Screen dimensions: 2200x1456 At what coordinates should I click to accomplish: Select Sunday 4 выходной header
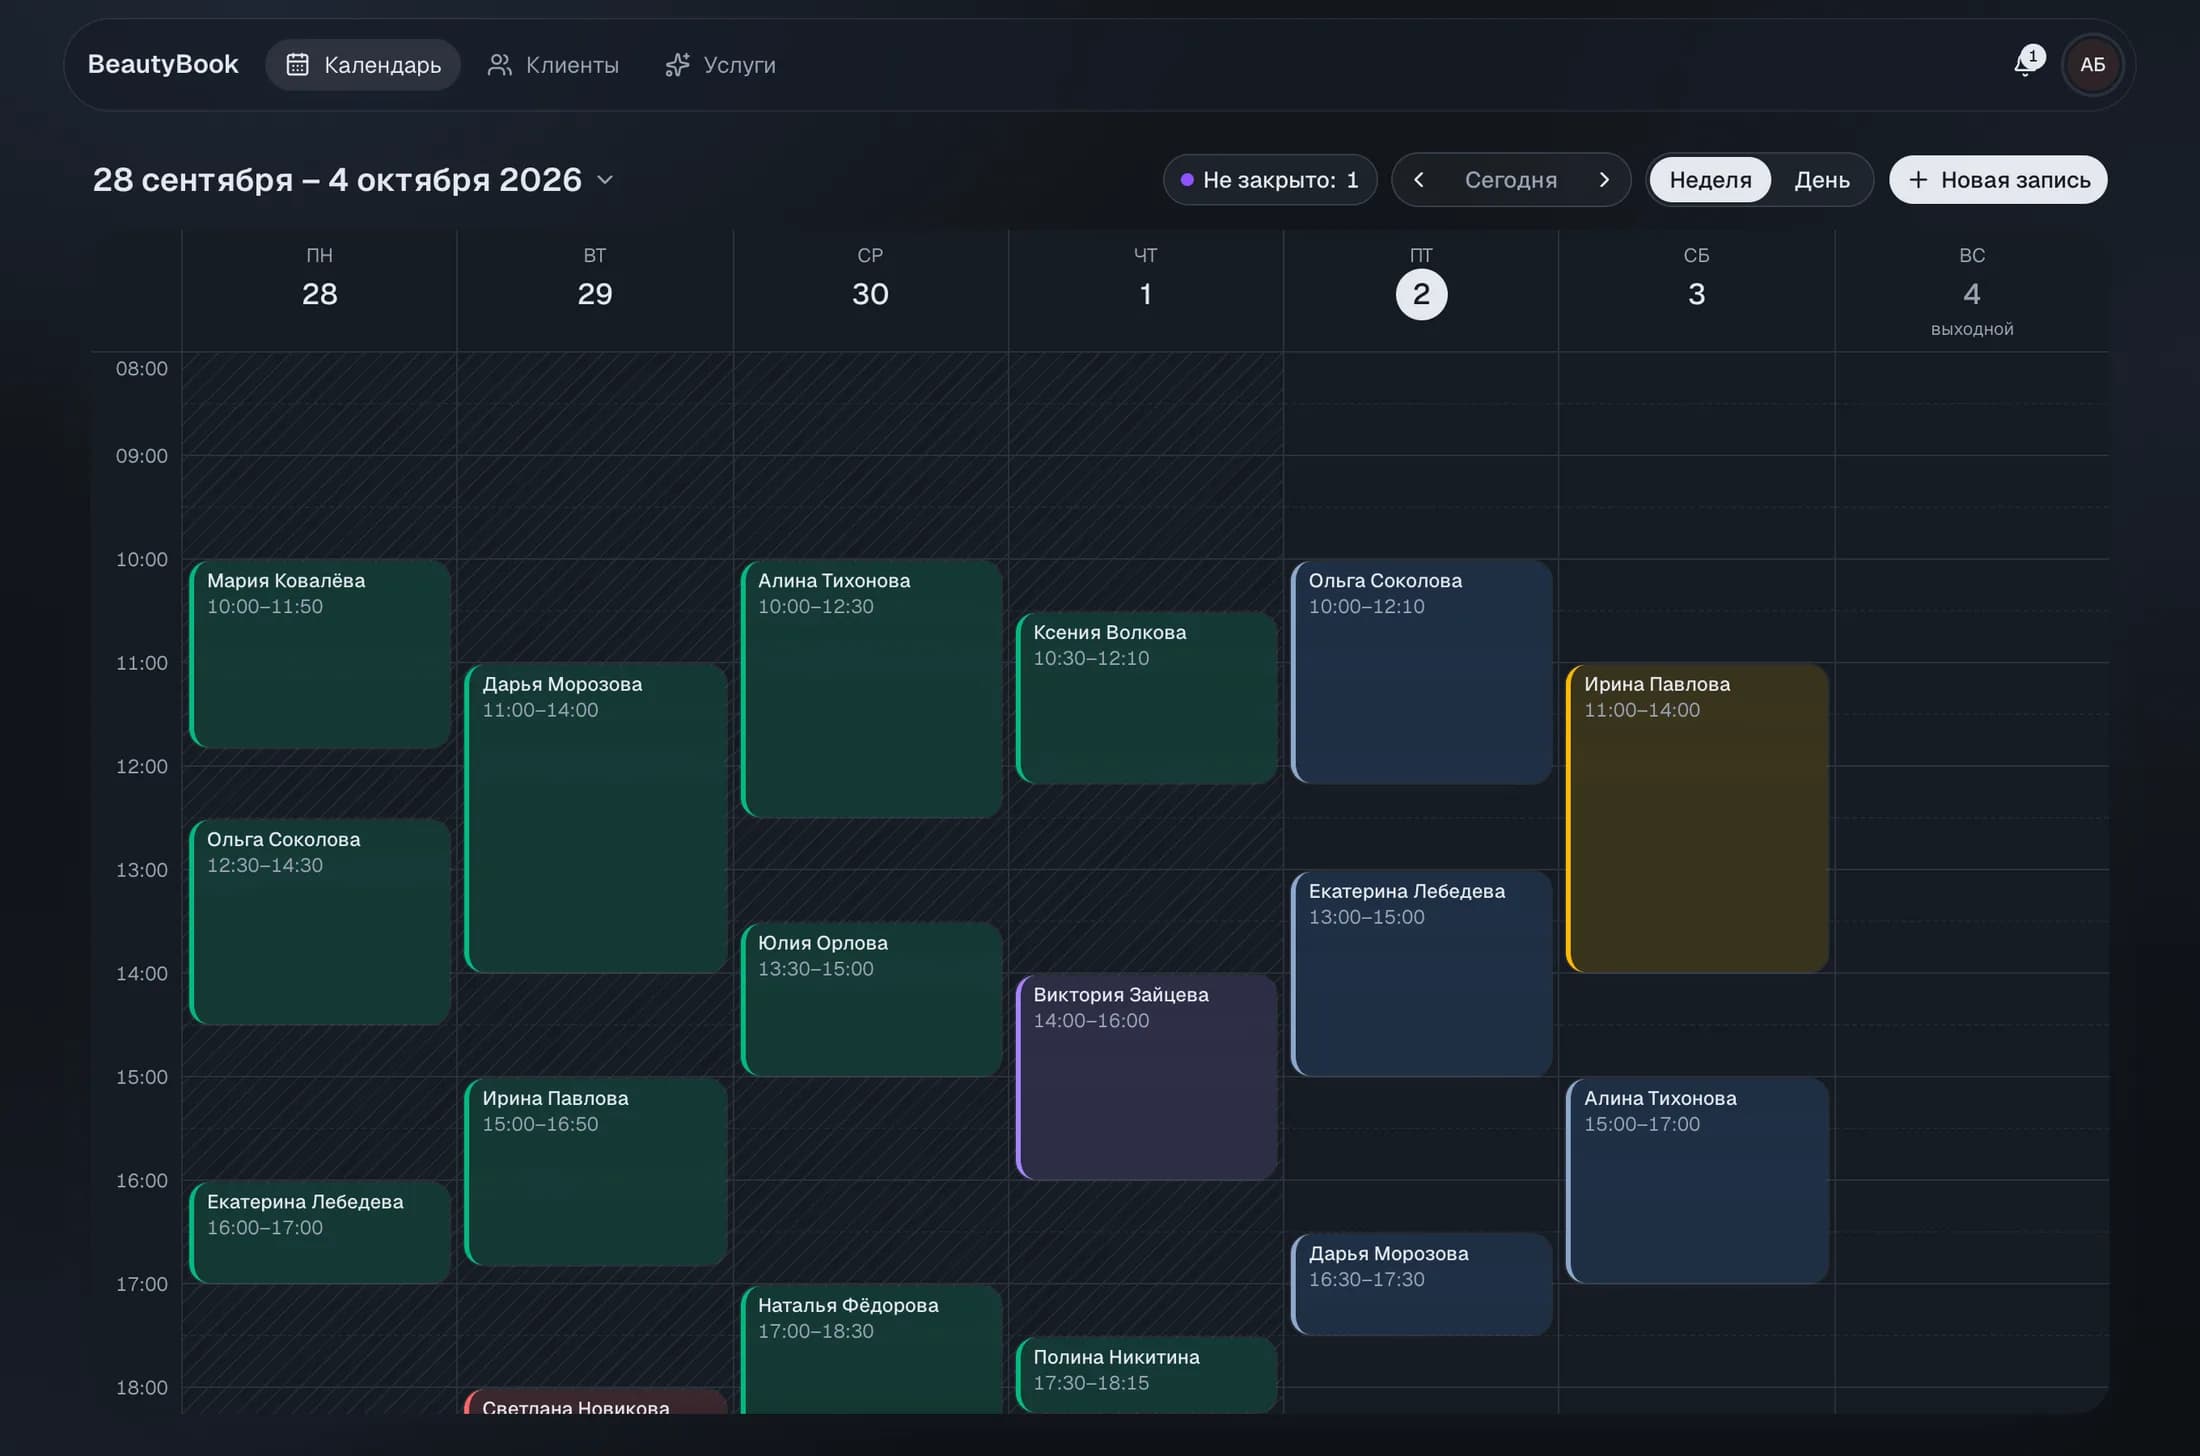[x=1971, y=292]
